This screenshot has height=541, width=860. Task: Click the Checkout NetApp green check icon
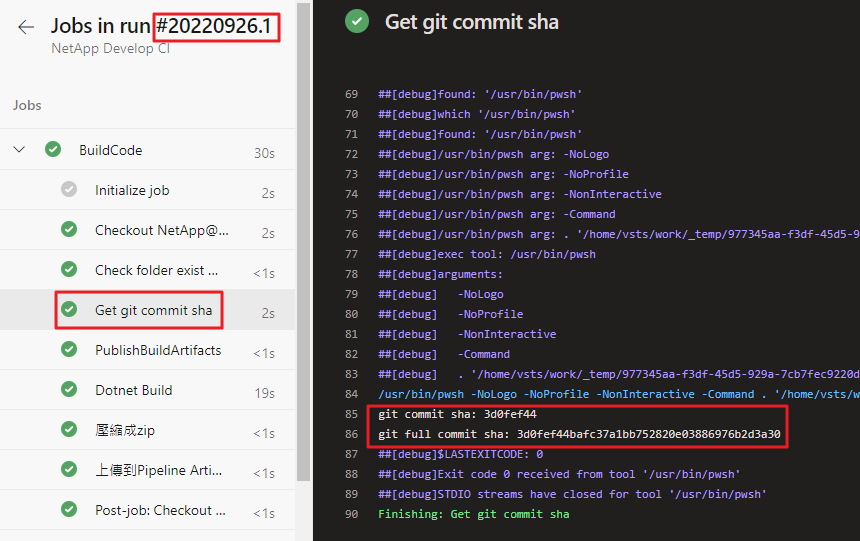[69, 229]
